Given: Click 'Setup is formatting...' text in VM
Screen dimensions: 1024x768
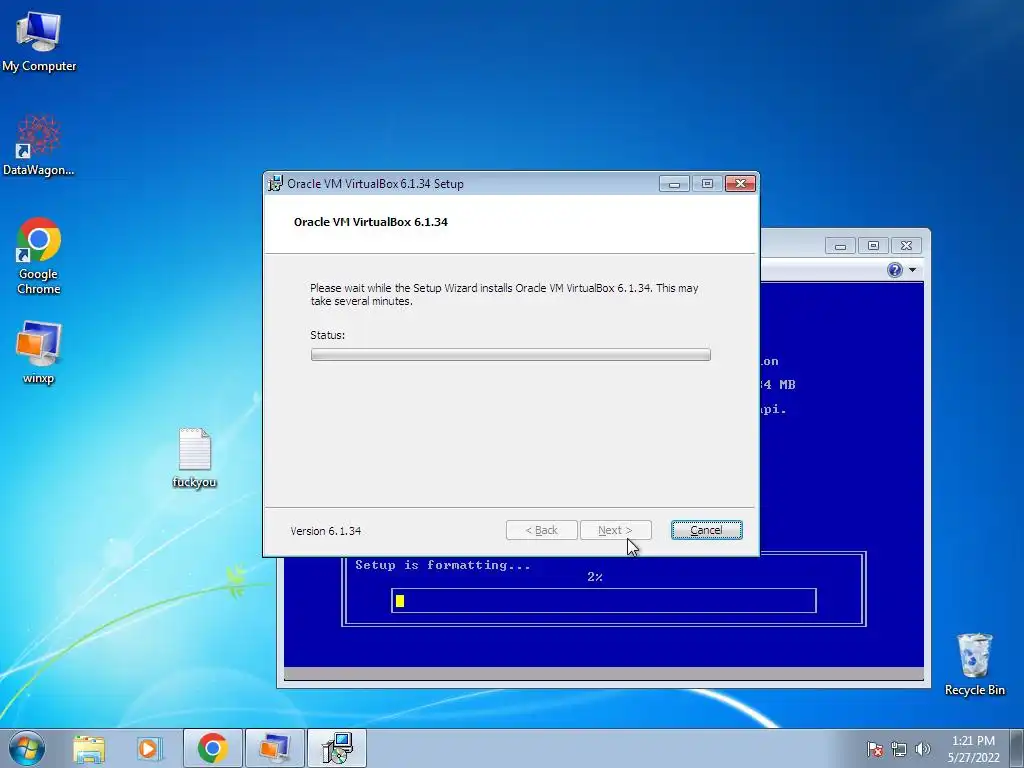Looking at the screenshot, I should point(443,566).
